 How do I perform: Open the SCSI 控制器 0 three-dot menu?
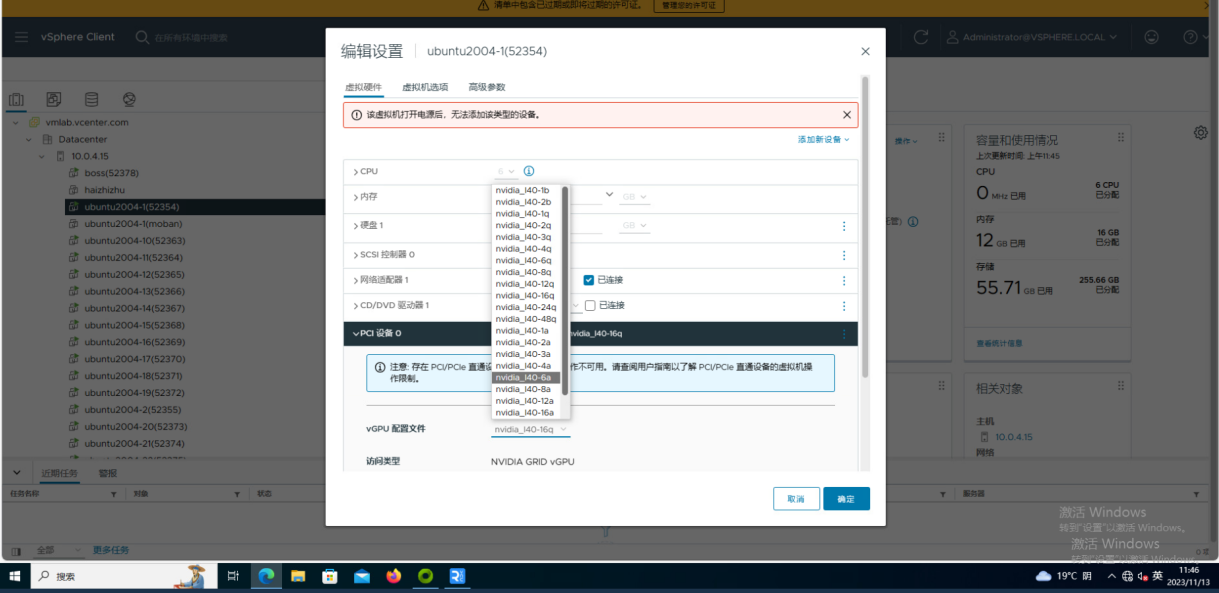[844, 255]
